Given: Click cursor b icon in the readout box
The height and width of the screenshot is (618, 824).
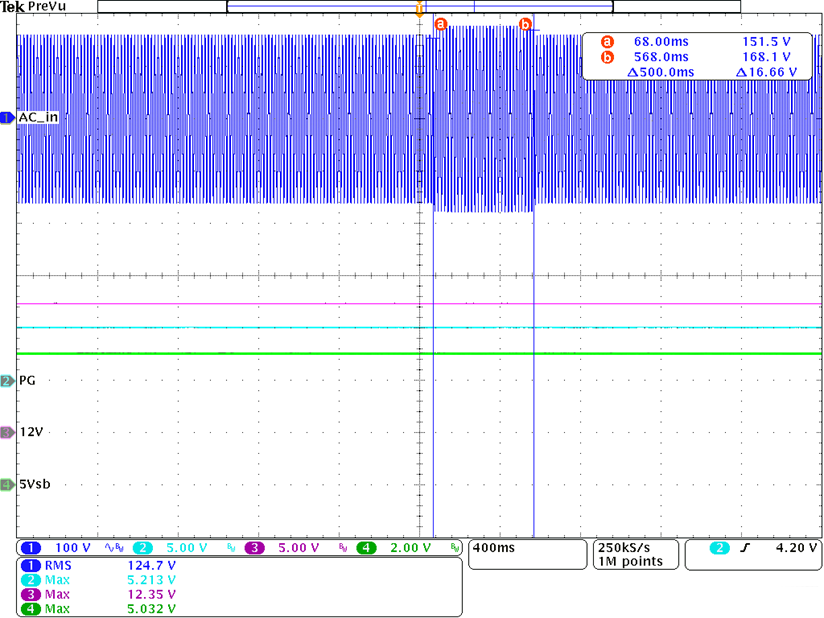Looking at the screenshot, I should [x=607, y=57].
